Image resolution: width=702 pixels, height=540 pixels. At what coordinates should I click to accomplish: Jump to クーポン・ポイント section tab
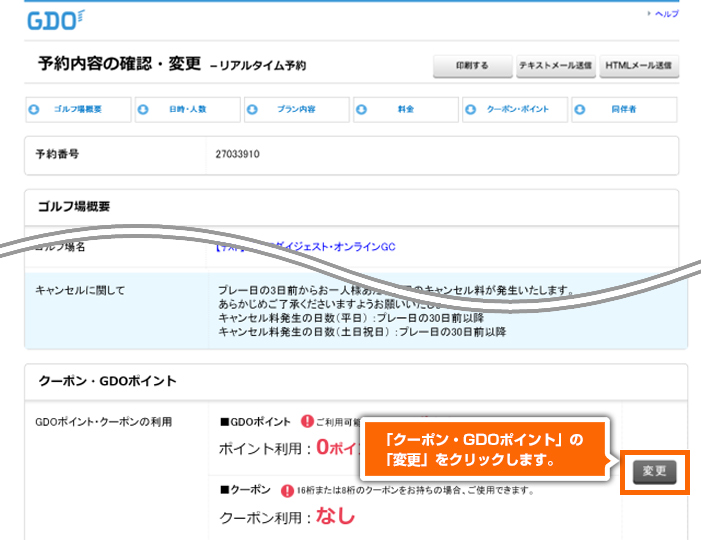point(515,109)
